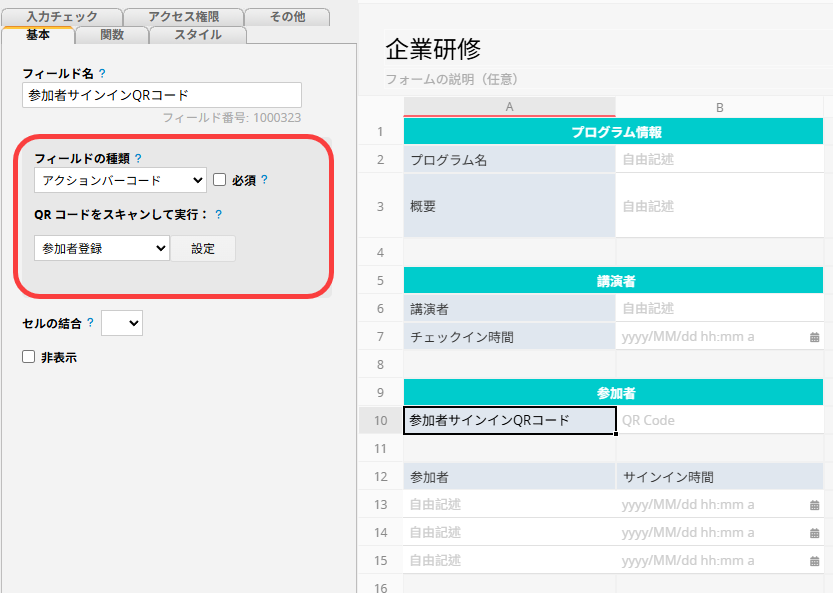Click help icon beside セルの結合
The height and width of the screenshot is (593, 833).
coord(90,323)
